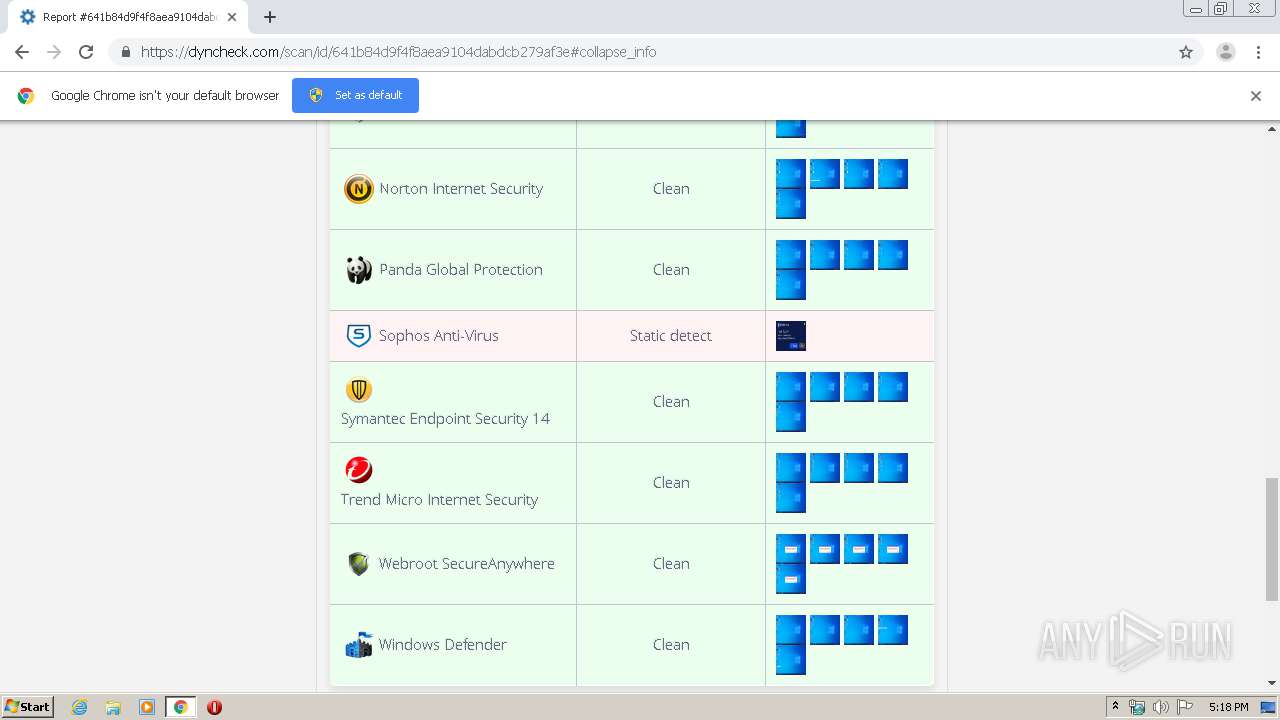Open first Panda Global Protection screenshot thumbnail
Screen dimensions: 1280x720
tap(791, 255)
